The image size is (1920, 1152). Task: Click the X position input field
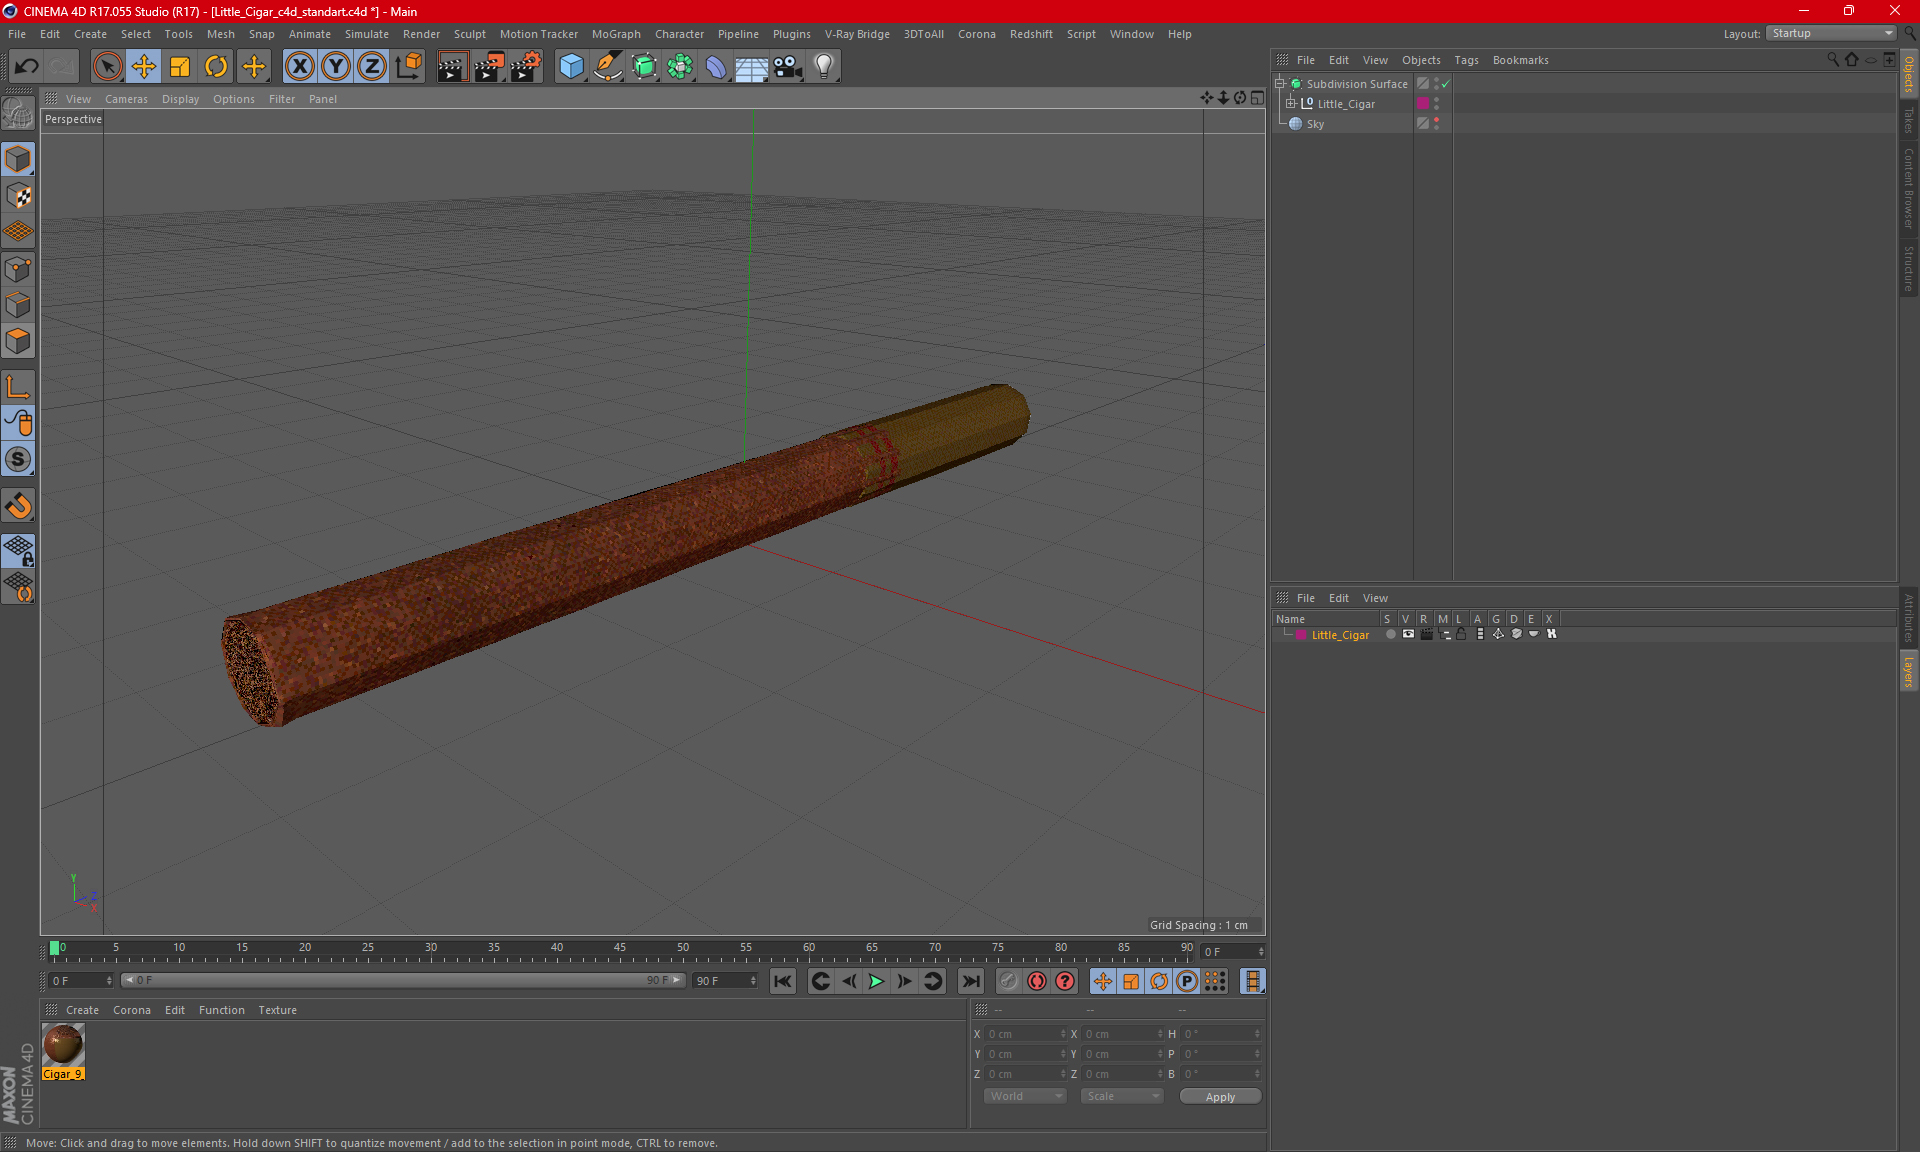(1025, 1034)
